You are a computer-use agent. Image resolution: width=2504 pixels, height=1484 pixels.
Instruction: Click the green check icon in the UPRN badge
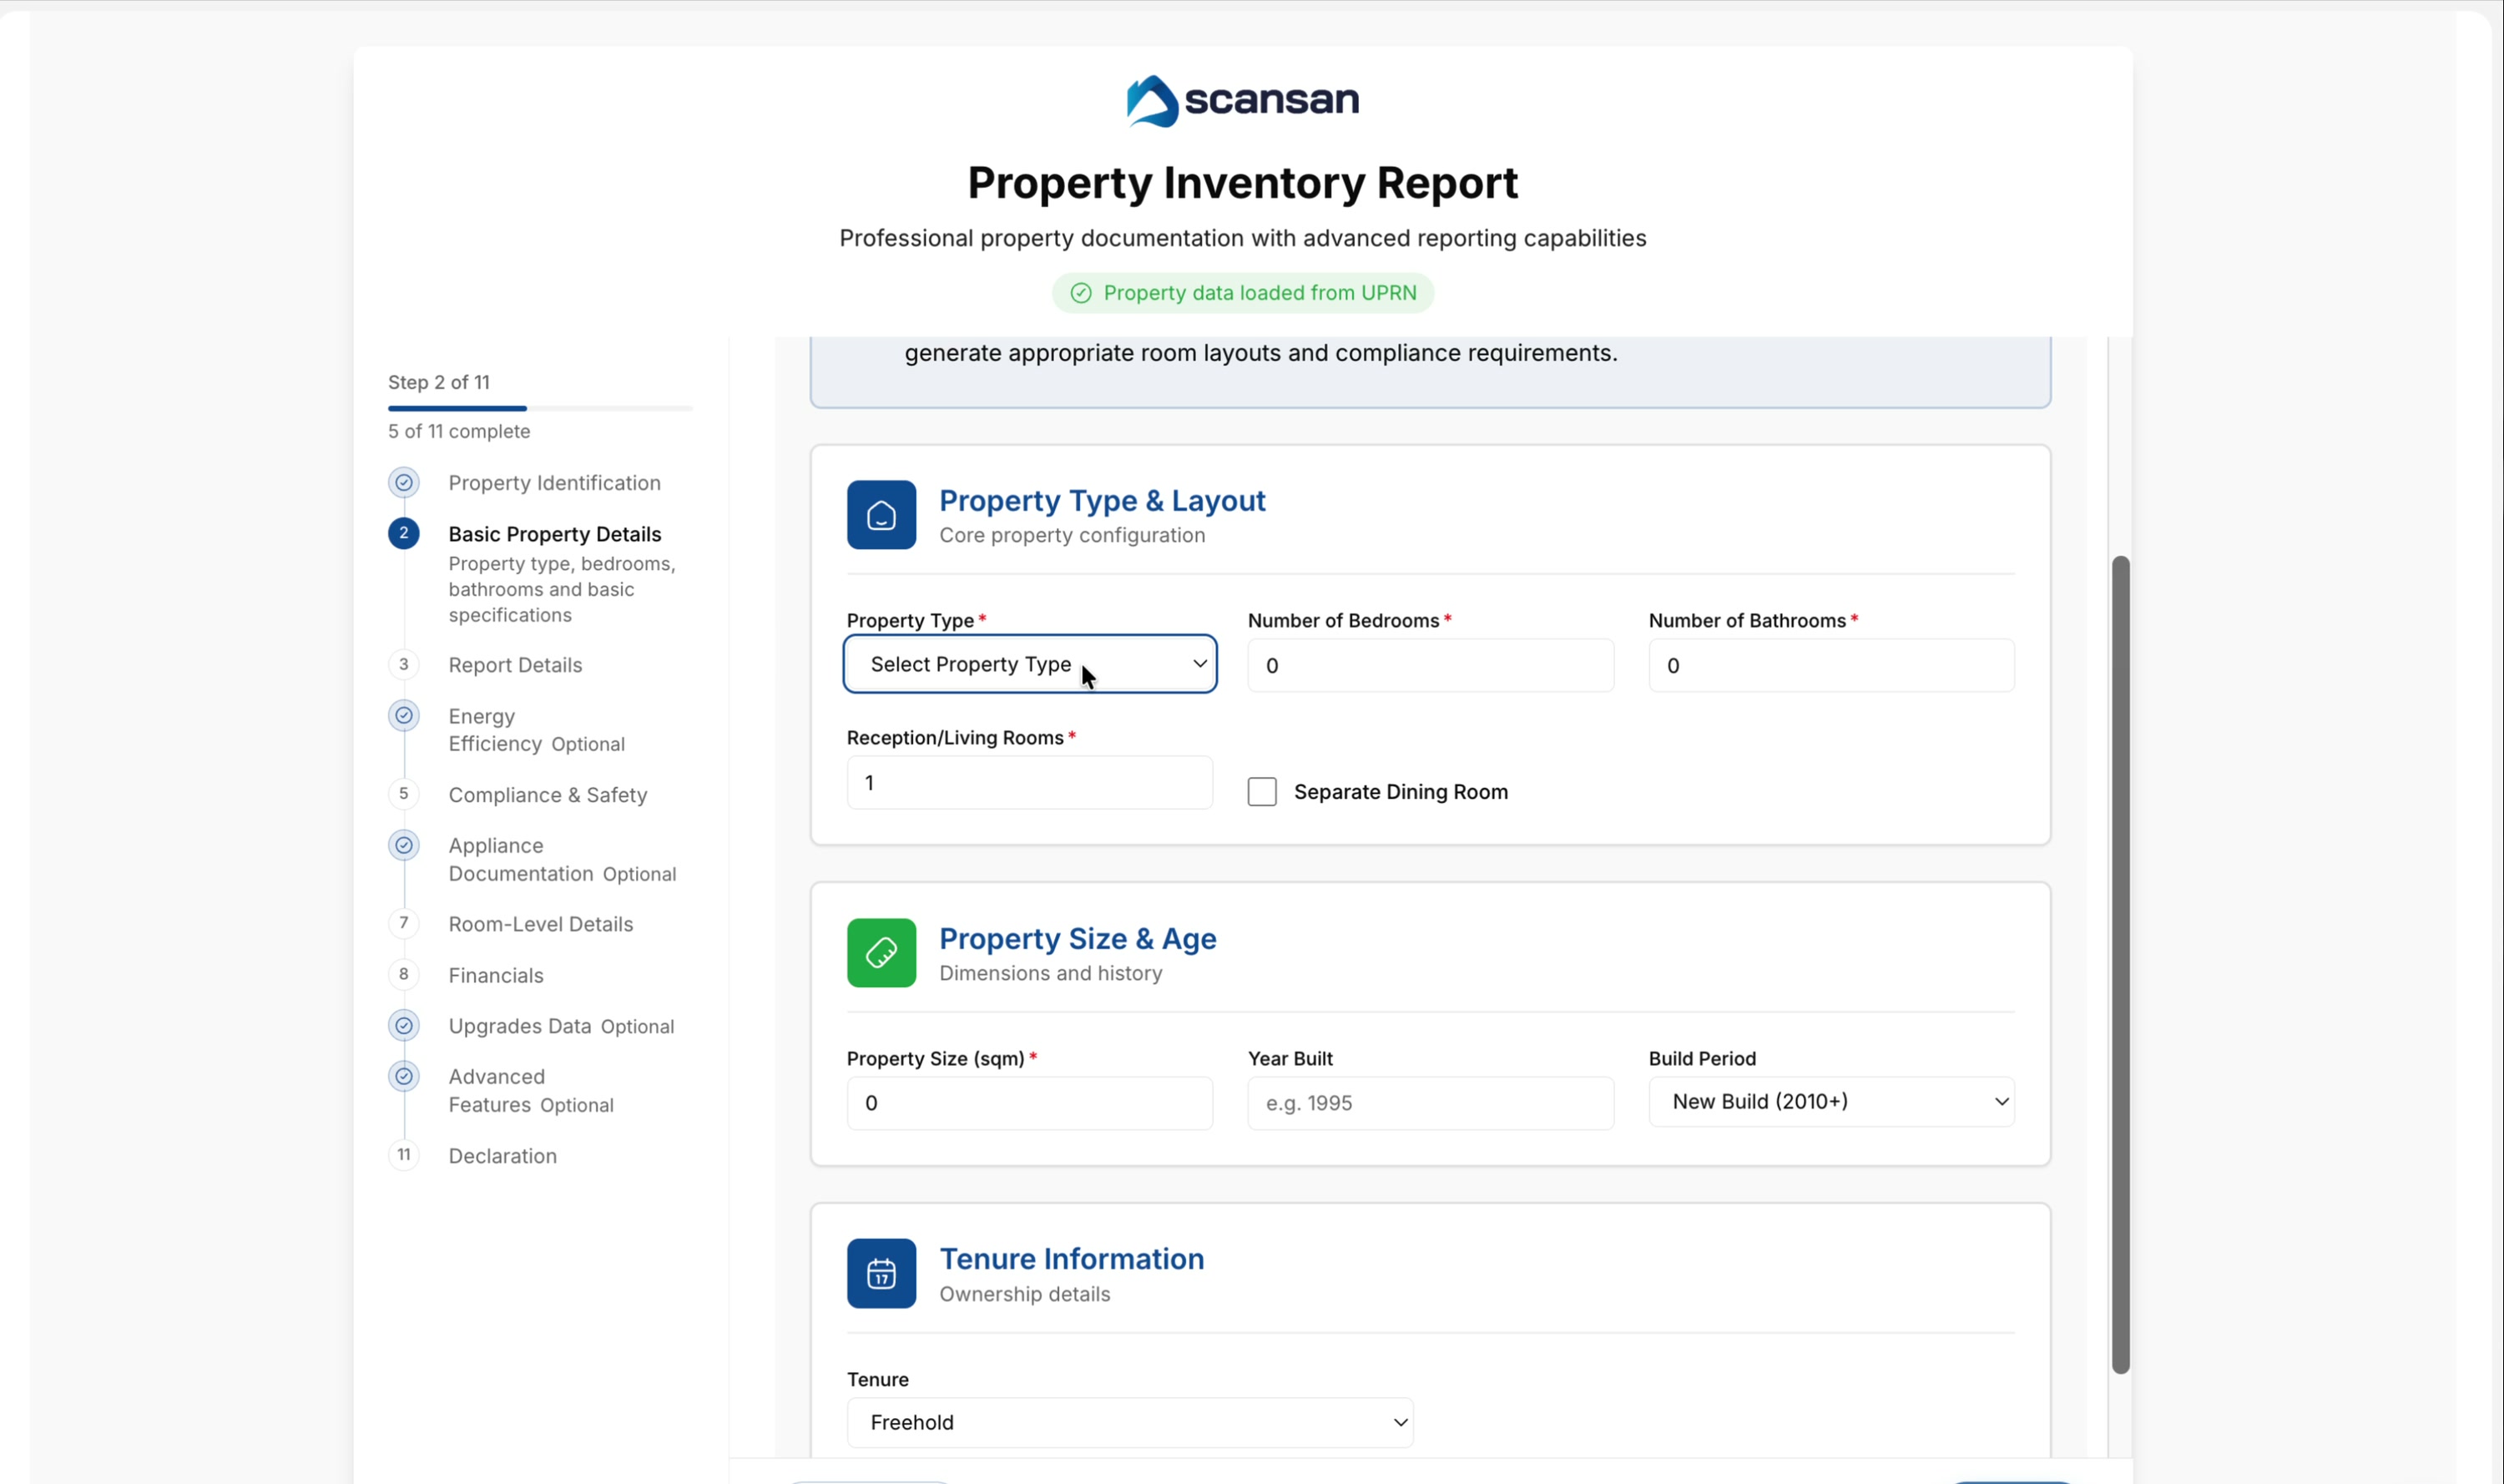(x=1081, y=293)
